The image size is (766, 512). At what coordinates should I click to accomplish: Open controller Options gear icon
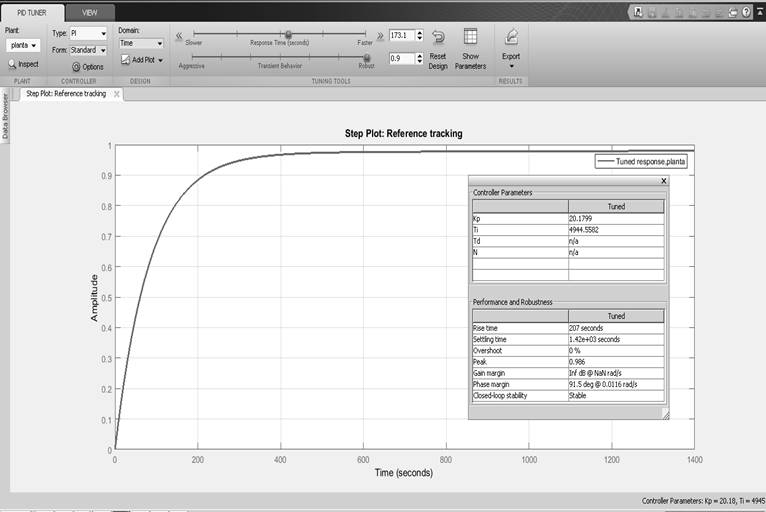coord(75,66)
